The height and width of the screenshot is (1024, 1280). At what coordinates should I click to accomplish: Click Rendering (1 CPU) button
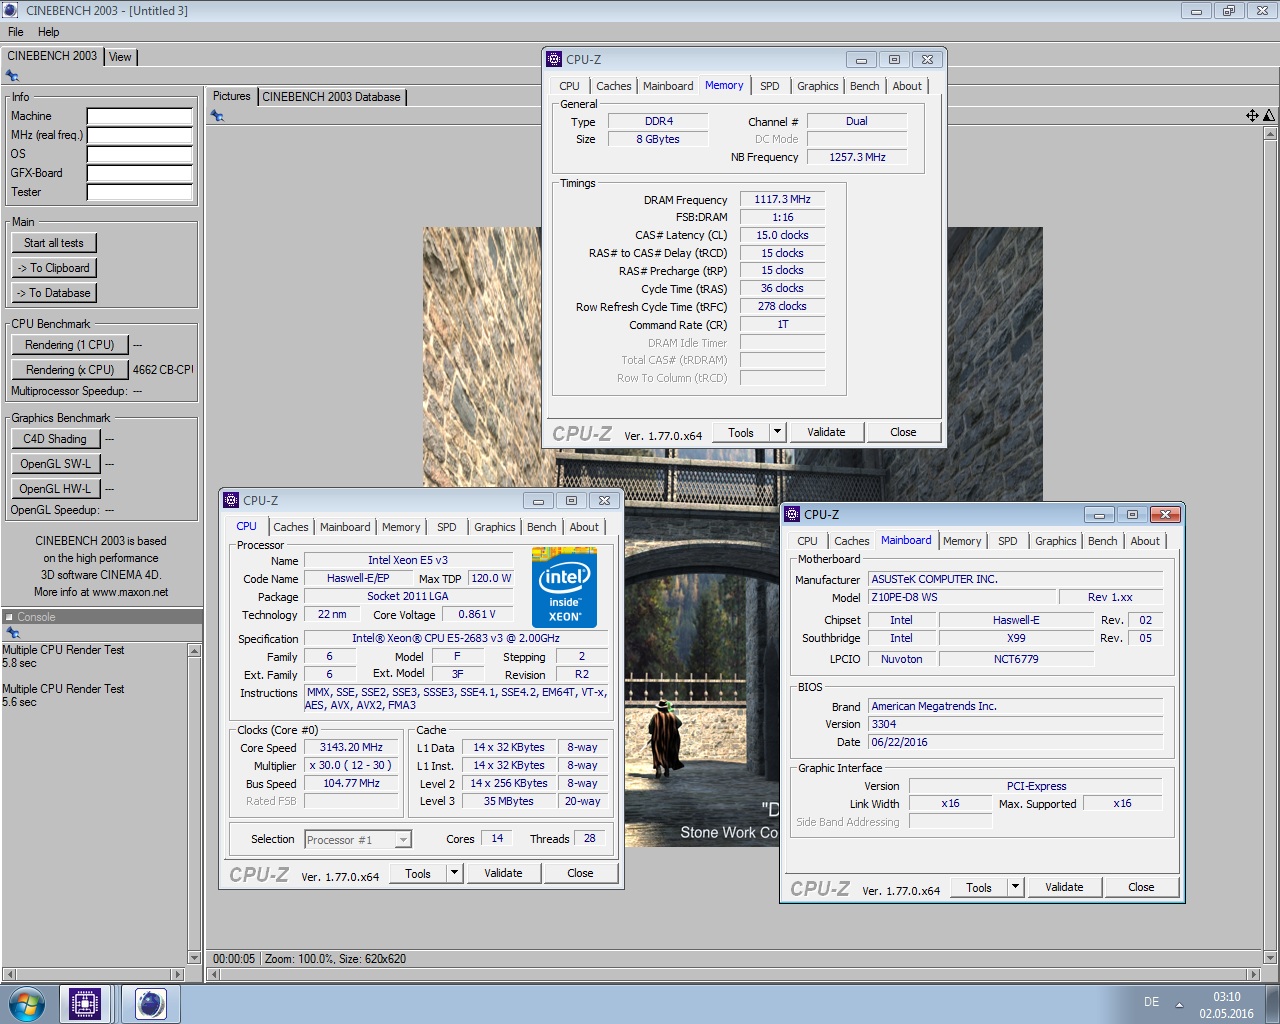(x=70, y=345)
